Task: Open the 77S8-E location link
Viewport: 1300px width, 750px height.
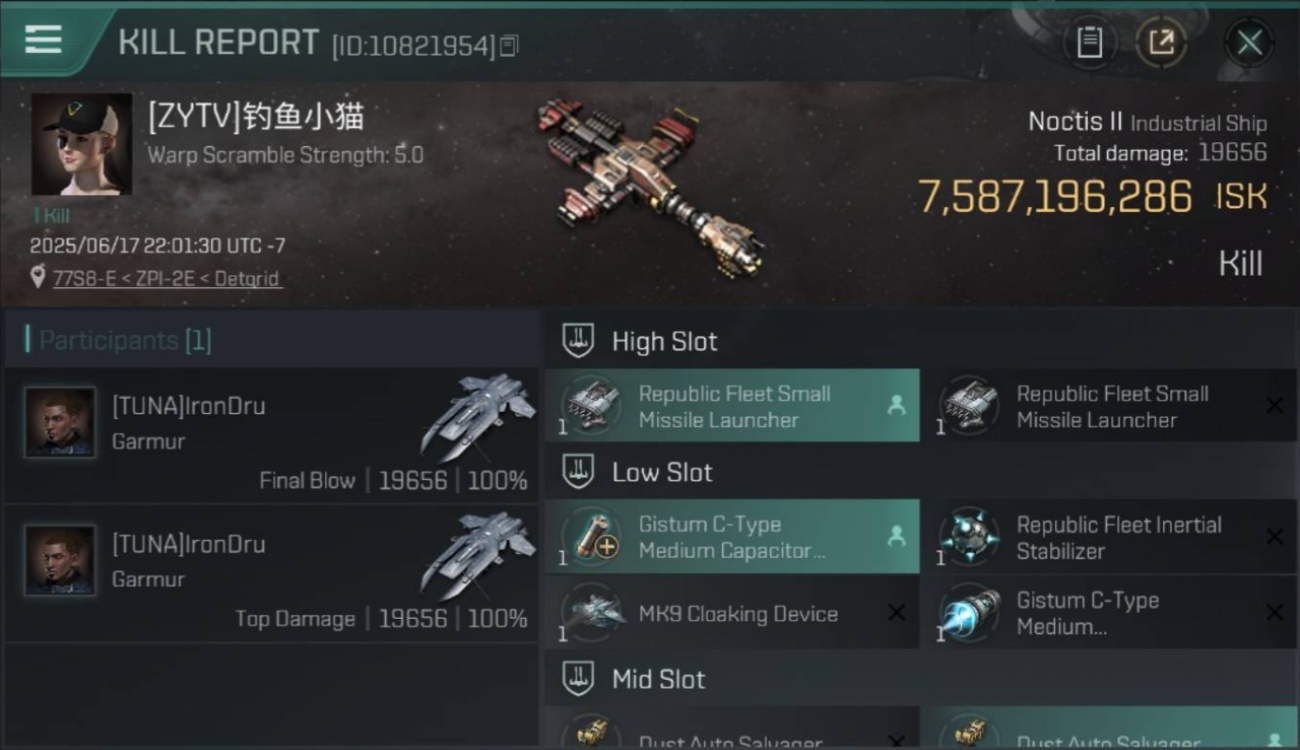Action: (x=81, y=279)
